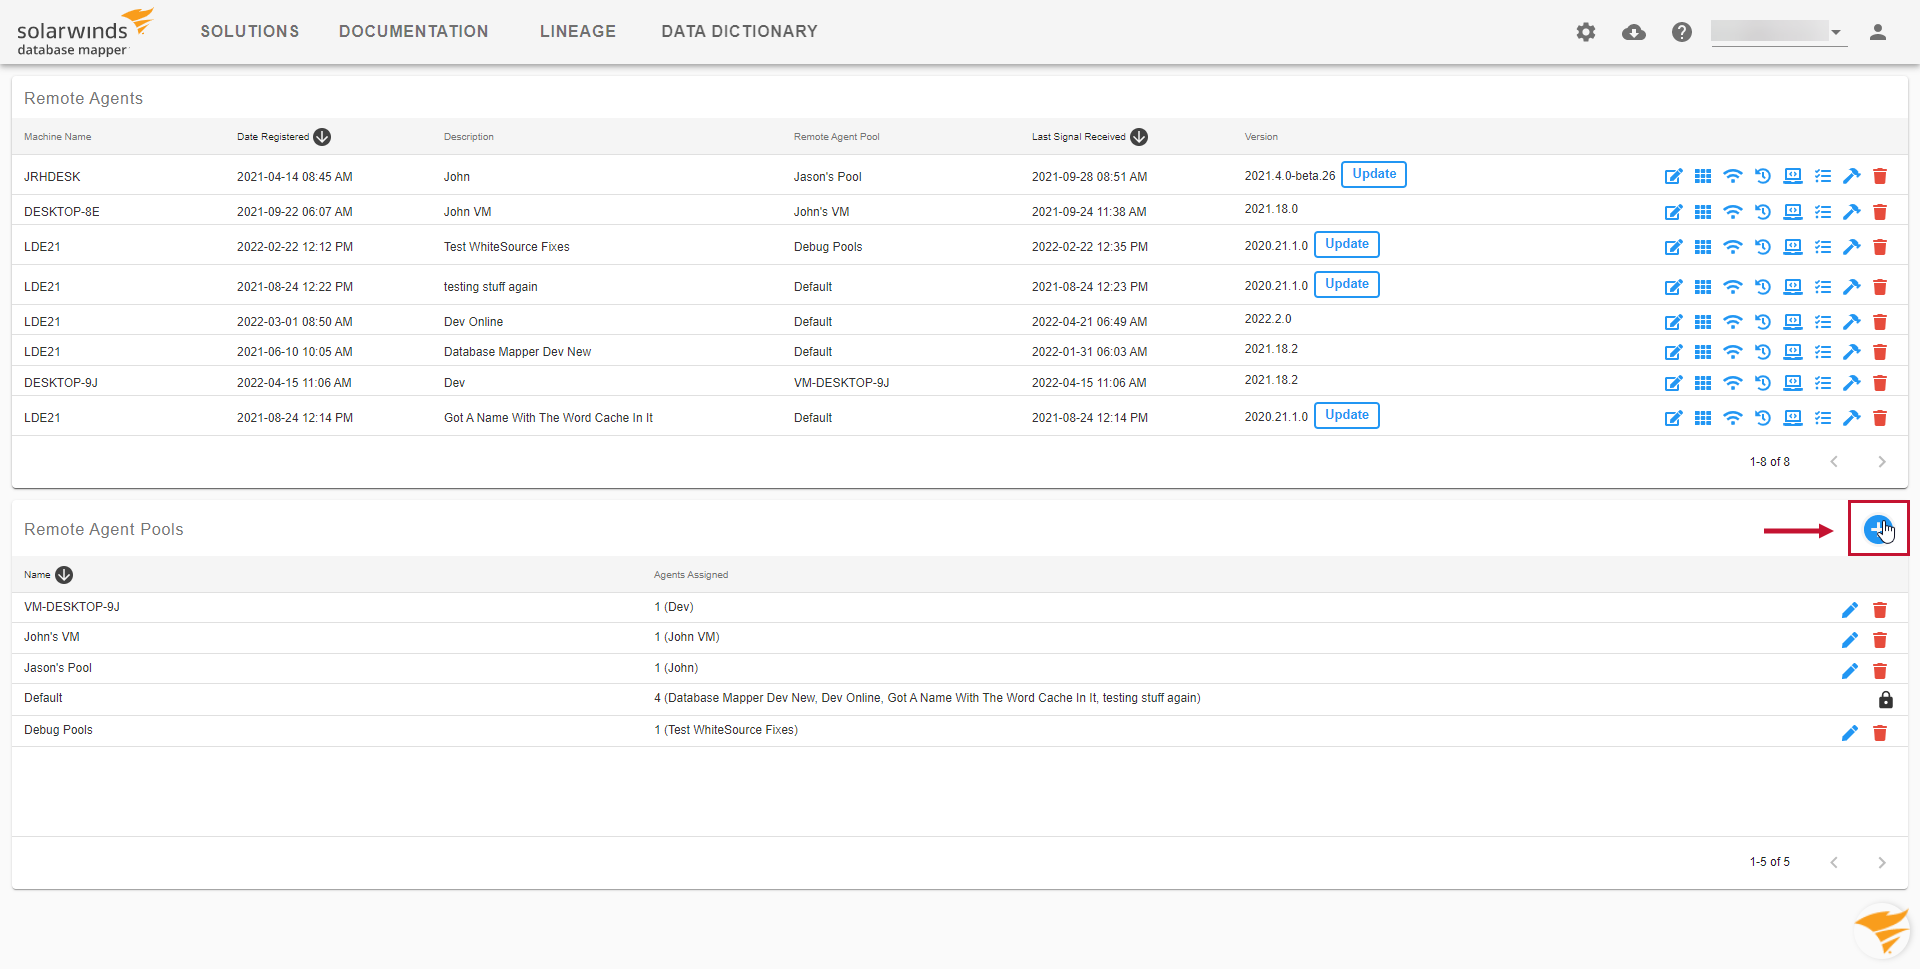Add a new remote agent pool
This screenshot has width=1920, height=969.
[x=1878, y=529]
